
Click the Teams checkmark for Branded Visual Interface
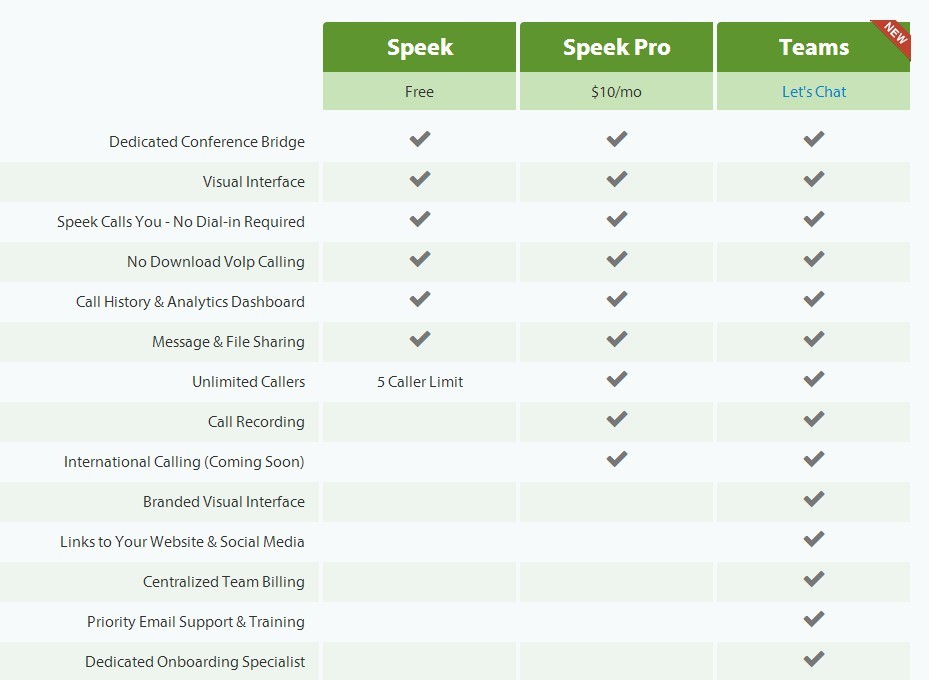click(813, 499)
